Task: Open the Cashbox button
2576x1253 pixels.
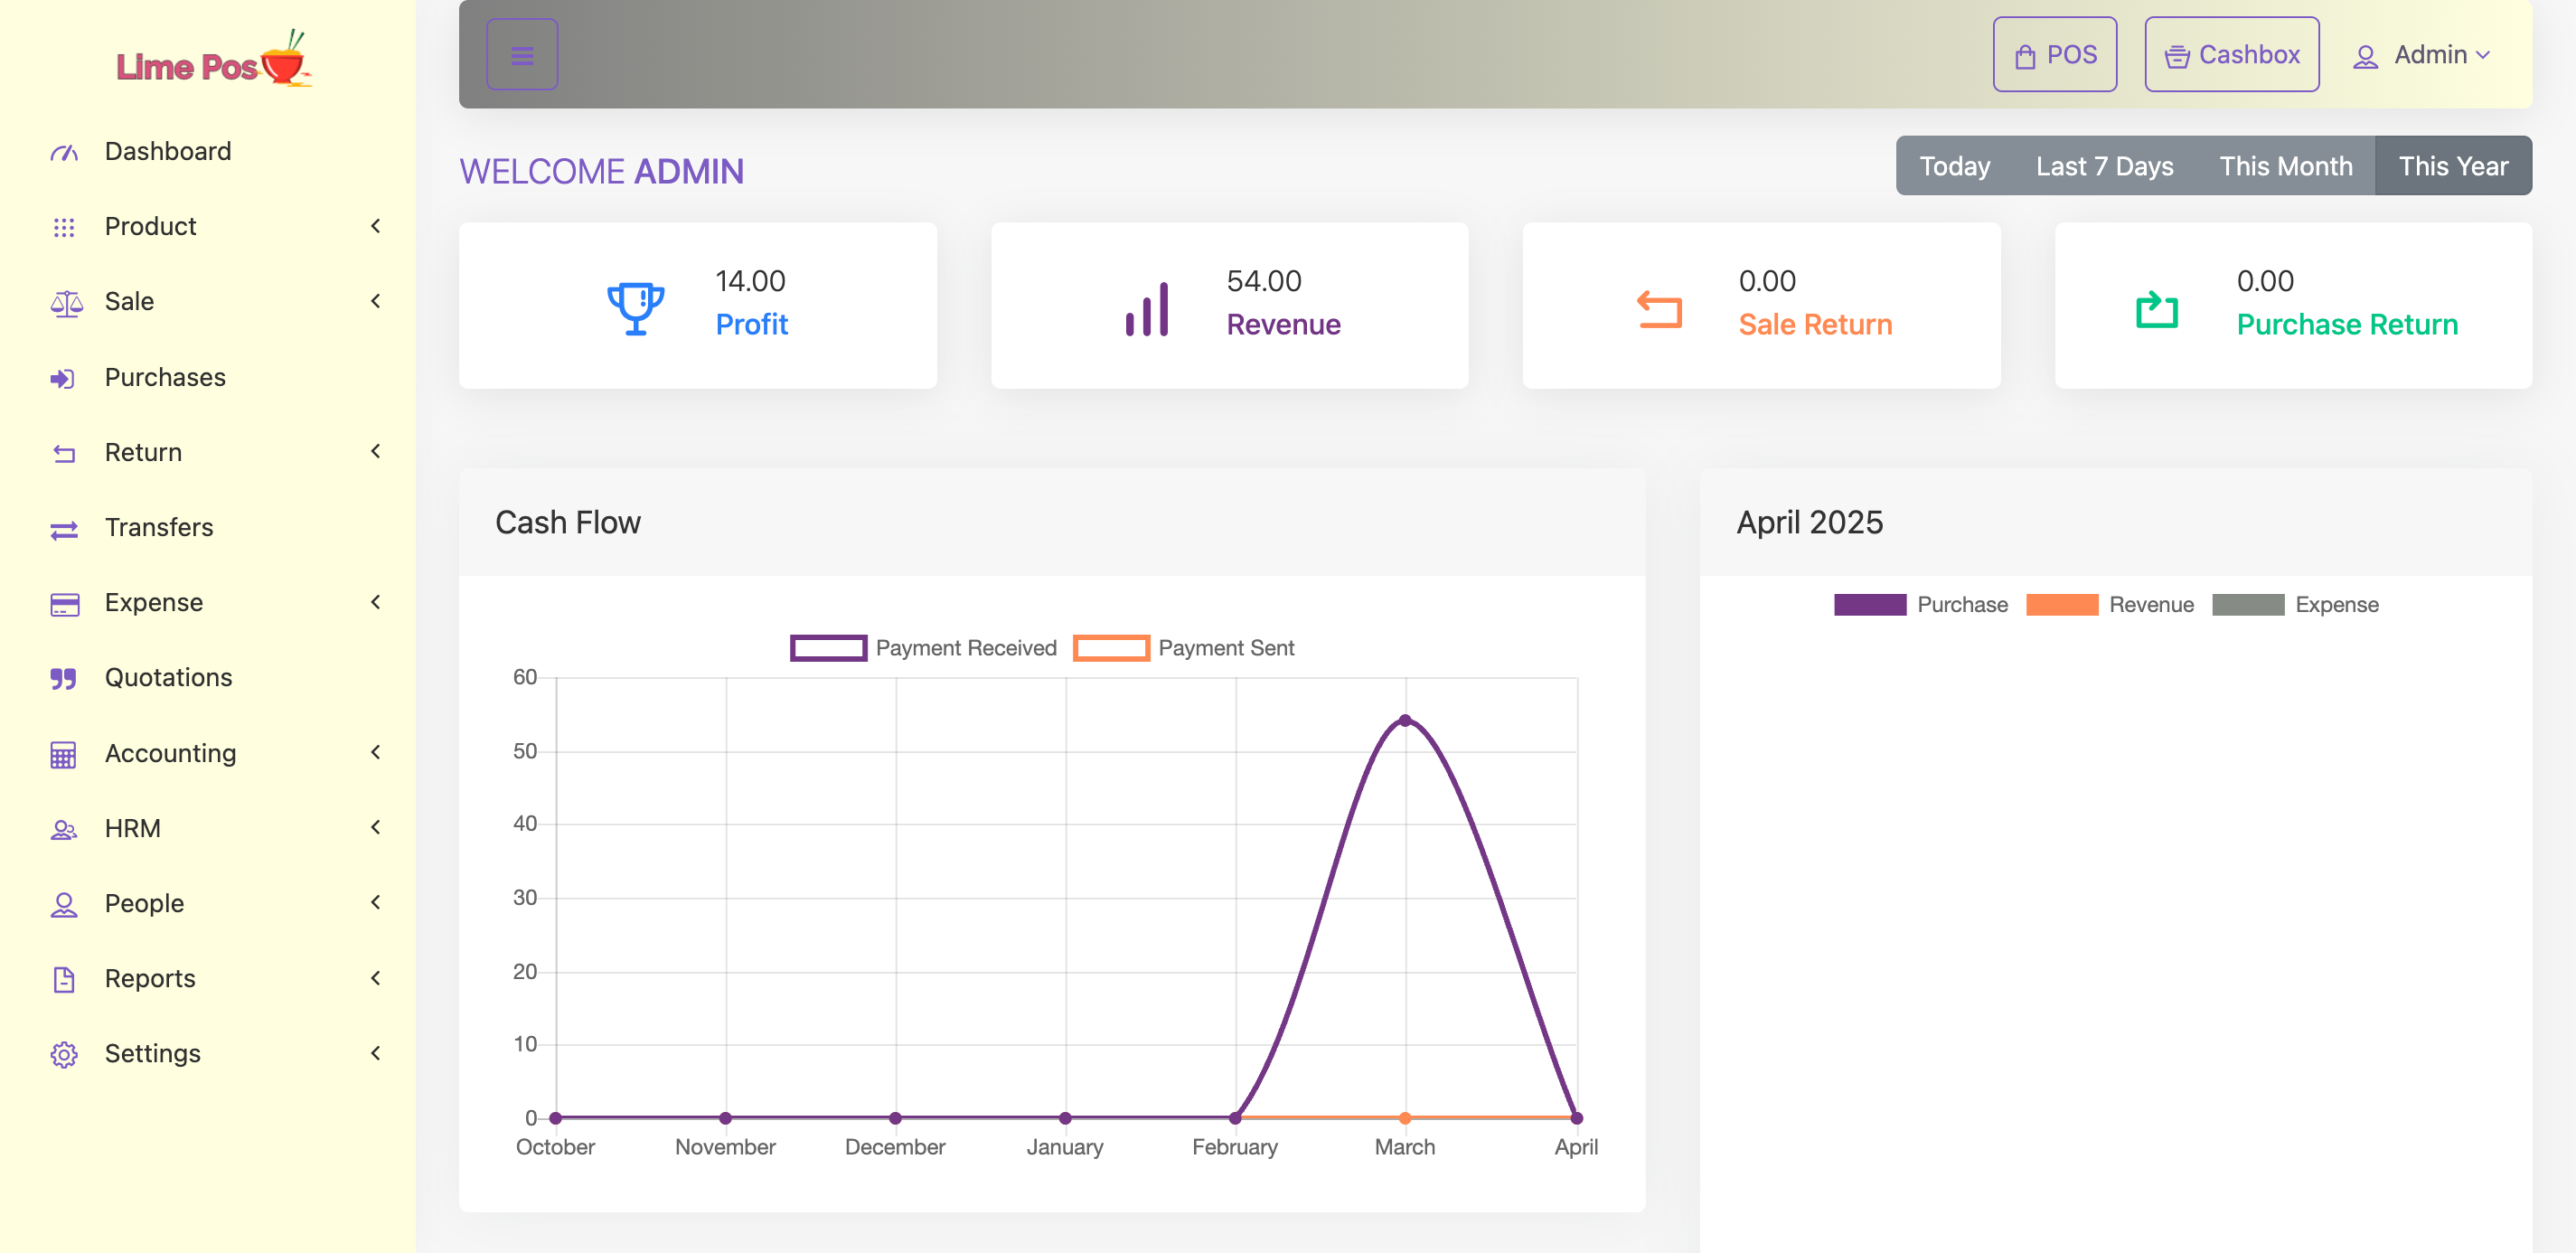Action: coord(2232,55)
